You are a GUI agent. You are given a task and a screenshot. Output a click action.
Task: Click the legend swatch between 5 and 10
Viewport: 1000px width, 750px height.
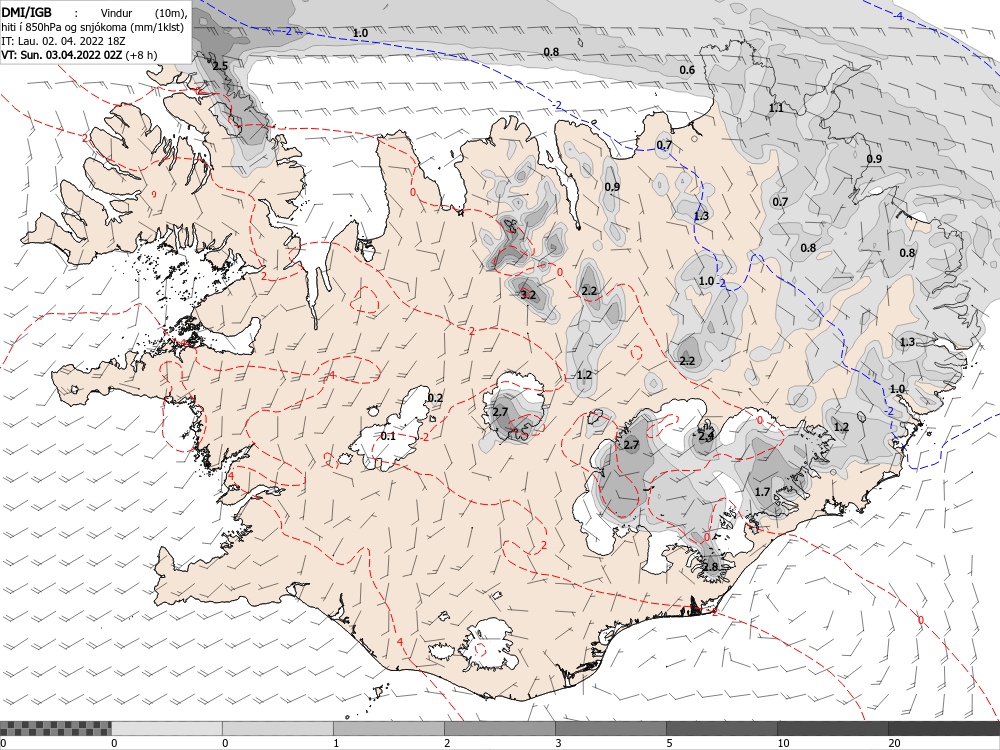tap(721, 728)
